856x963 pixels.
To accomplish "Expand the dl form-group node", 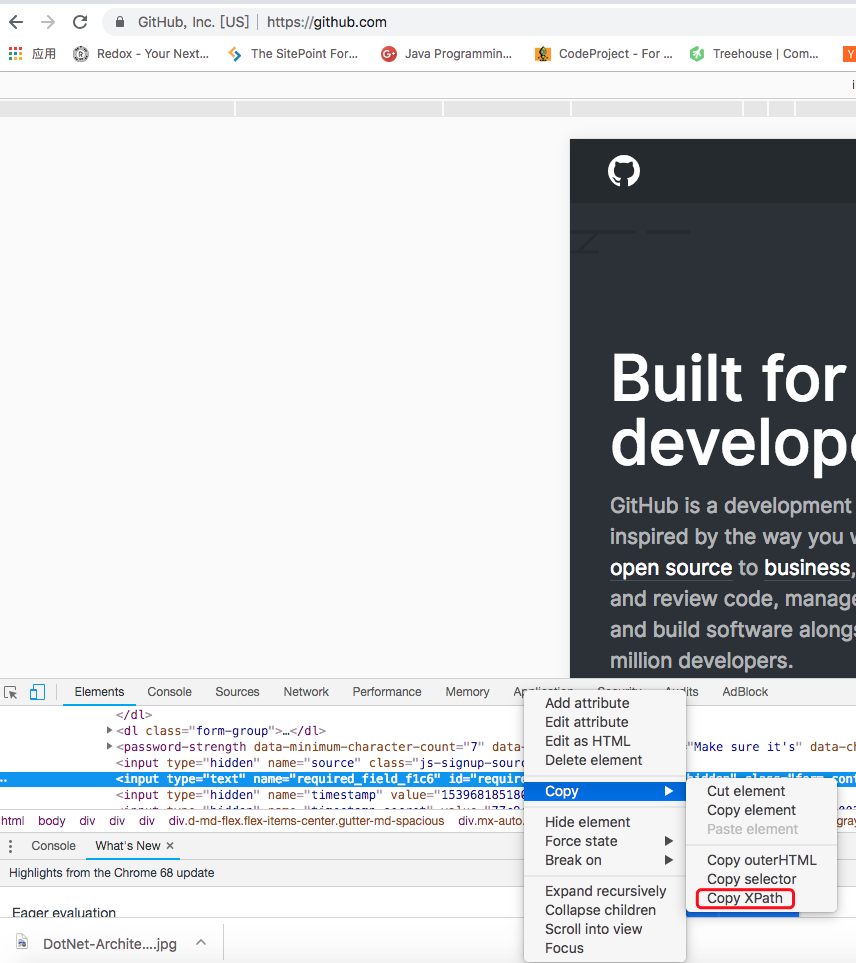I will (x=109, y=731).
